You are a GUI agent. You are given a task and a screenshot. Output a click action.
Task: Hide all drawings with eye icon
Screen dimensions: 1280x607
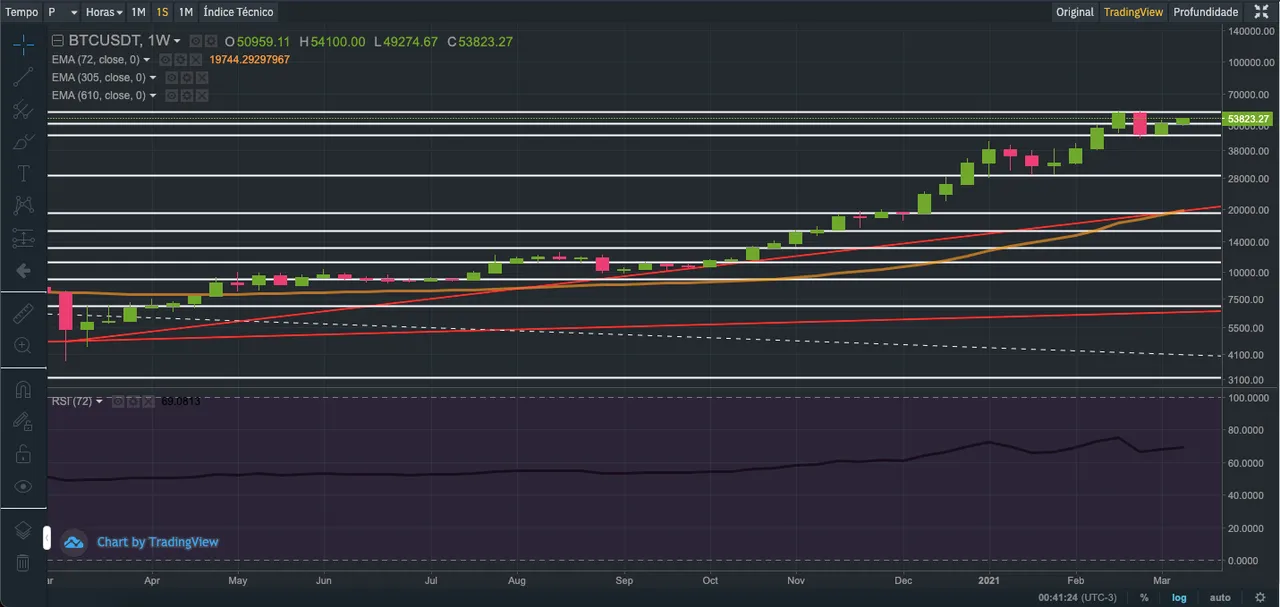pyautogui.click(x=23, y=487)
